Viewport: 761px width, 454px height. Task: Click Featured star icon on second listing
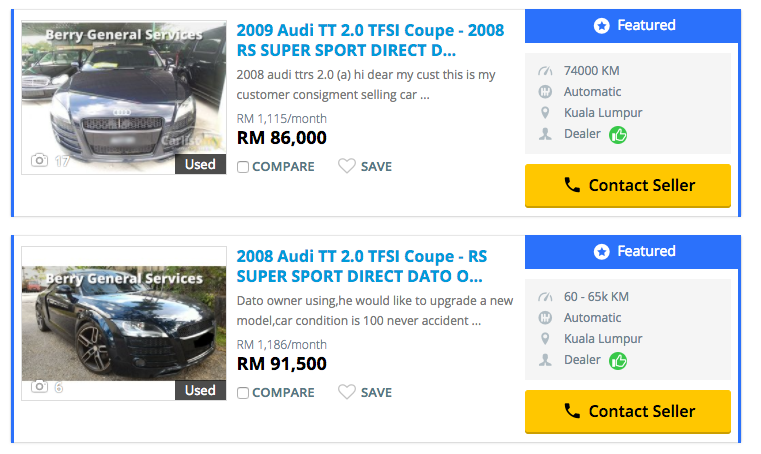click(x=601, y=252)
